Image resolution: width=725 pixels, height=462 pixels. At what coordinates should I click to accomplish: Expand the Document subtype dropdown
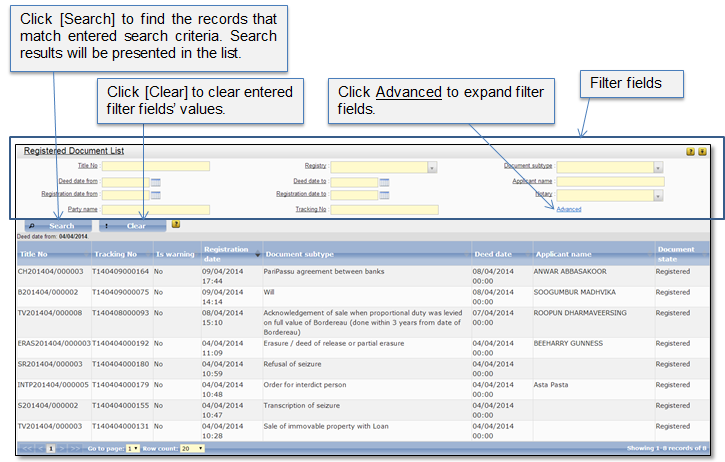click(658, 167)
